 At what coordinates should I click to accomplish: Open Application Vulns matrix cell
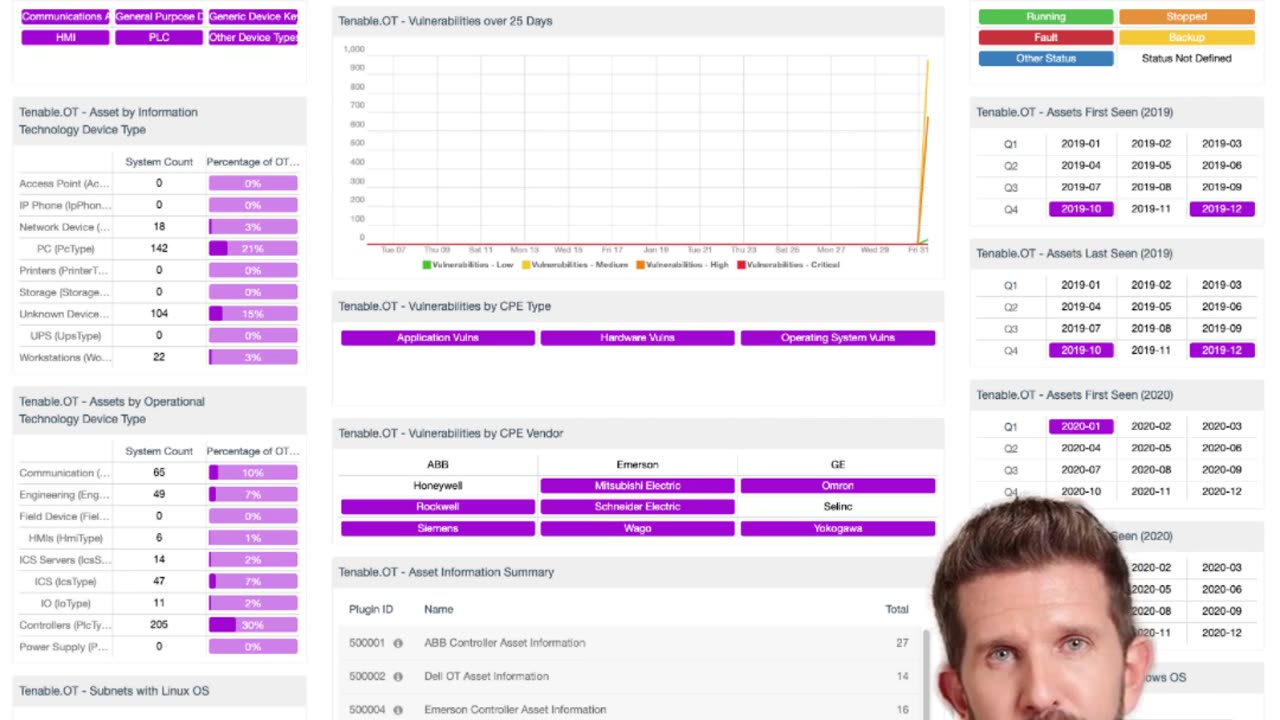tap(438, 338)
